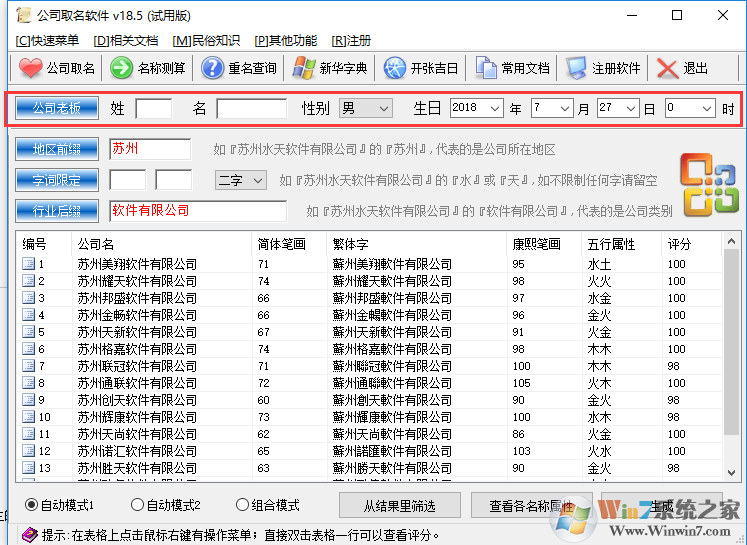The width and height of the screenshot is (747, 545).
Task: Click the suffix field 软件有限公司
Action: click(198, 211)
